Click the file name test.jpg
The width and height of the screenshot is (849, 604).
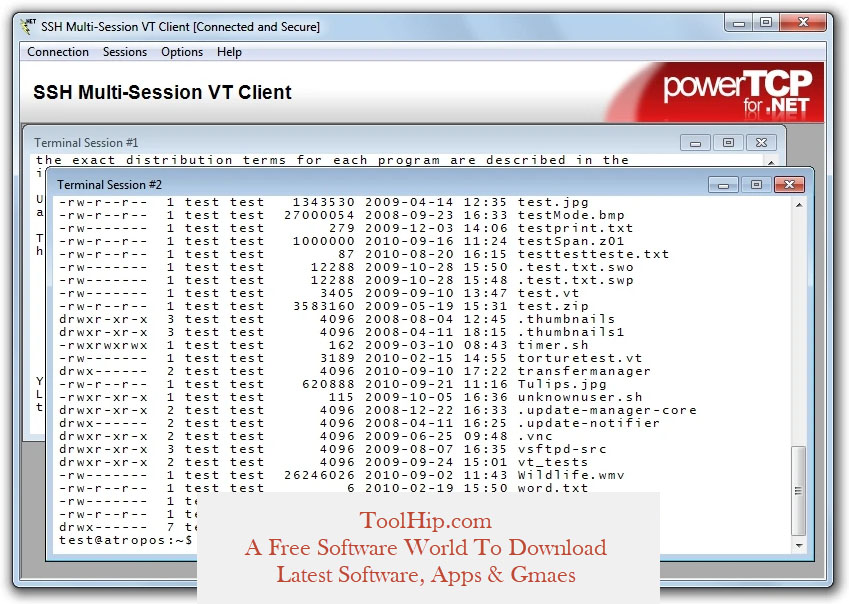pos(553,202)
